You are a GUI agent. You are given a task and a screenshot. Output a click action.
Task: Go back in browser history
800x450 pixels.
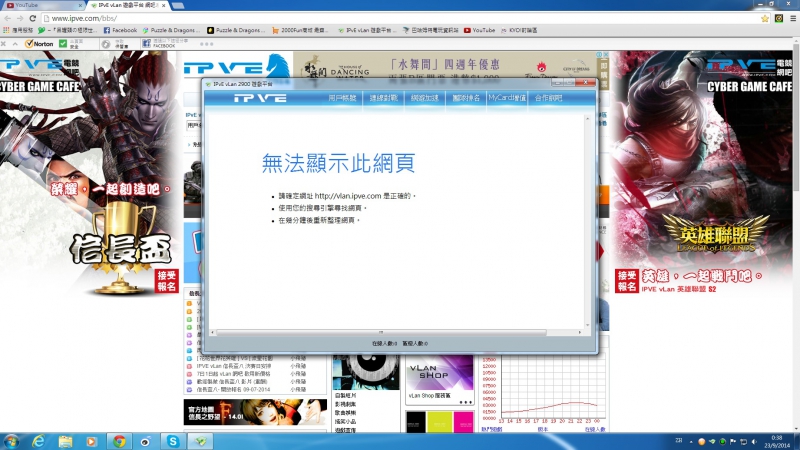[8, 18]
